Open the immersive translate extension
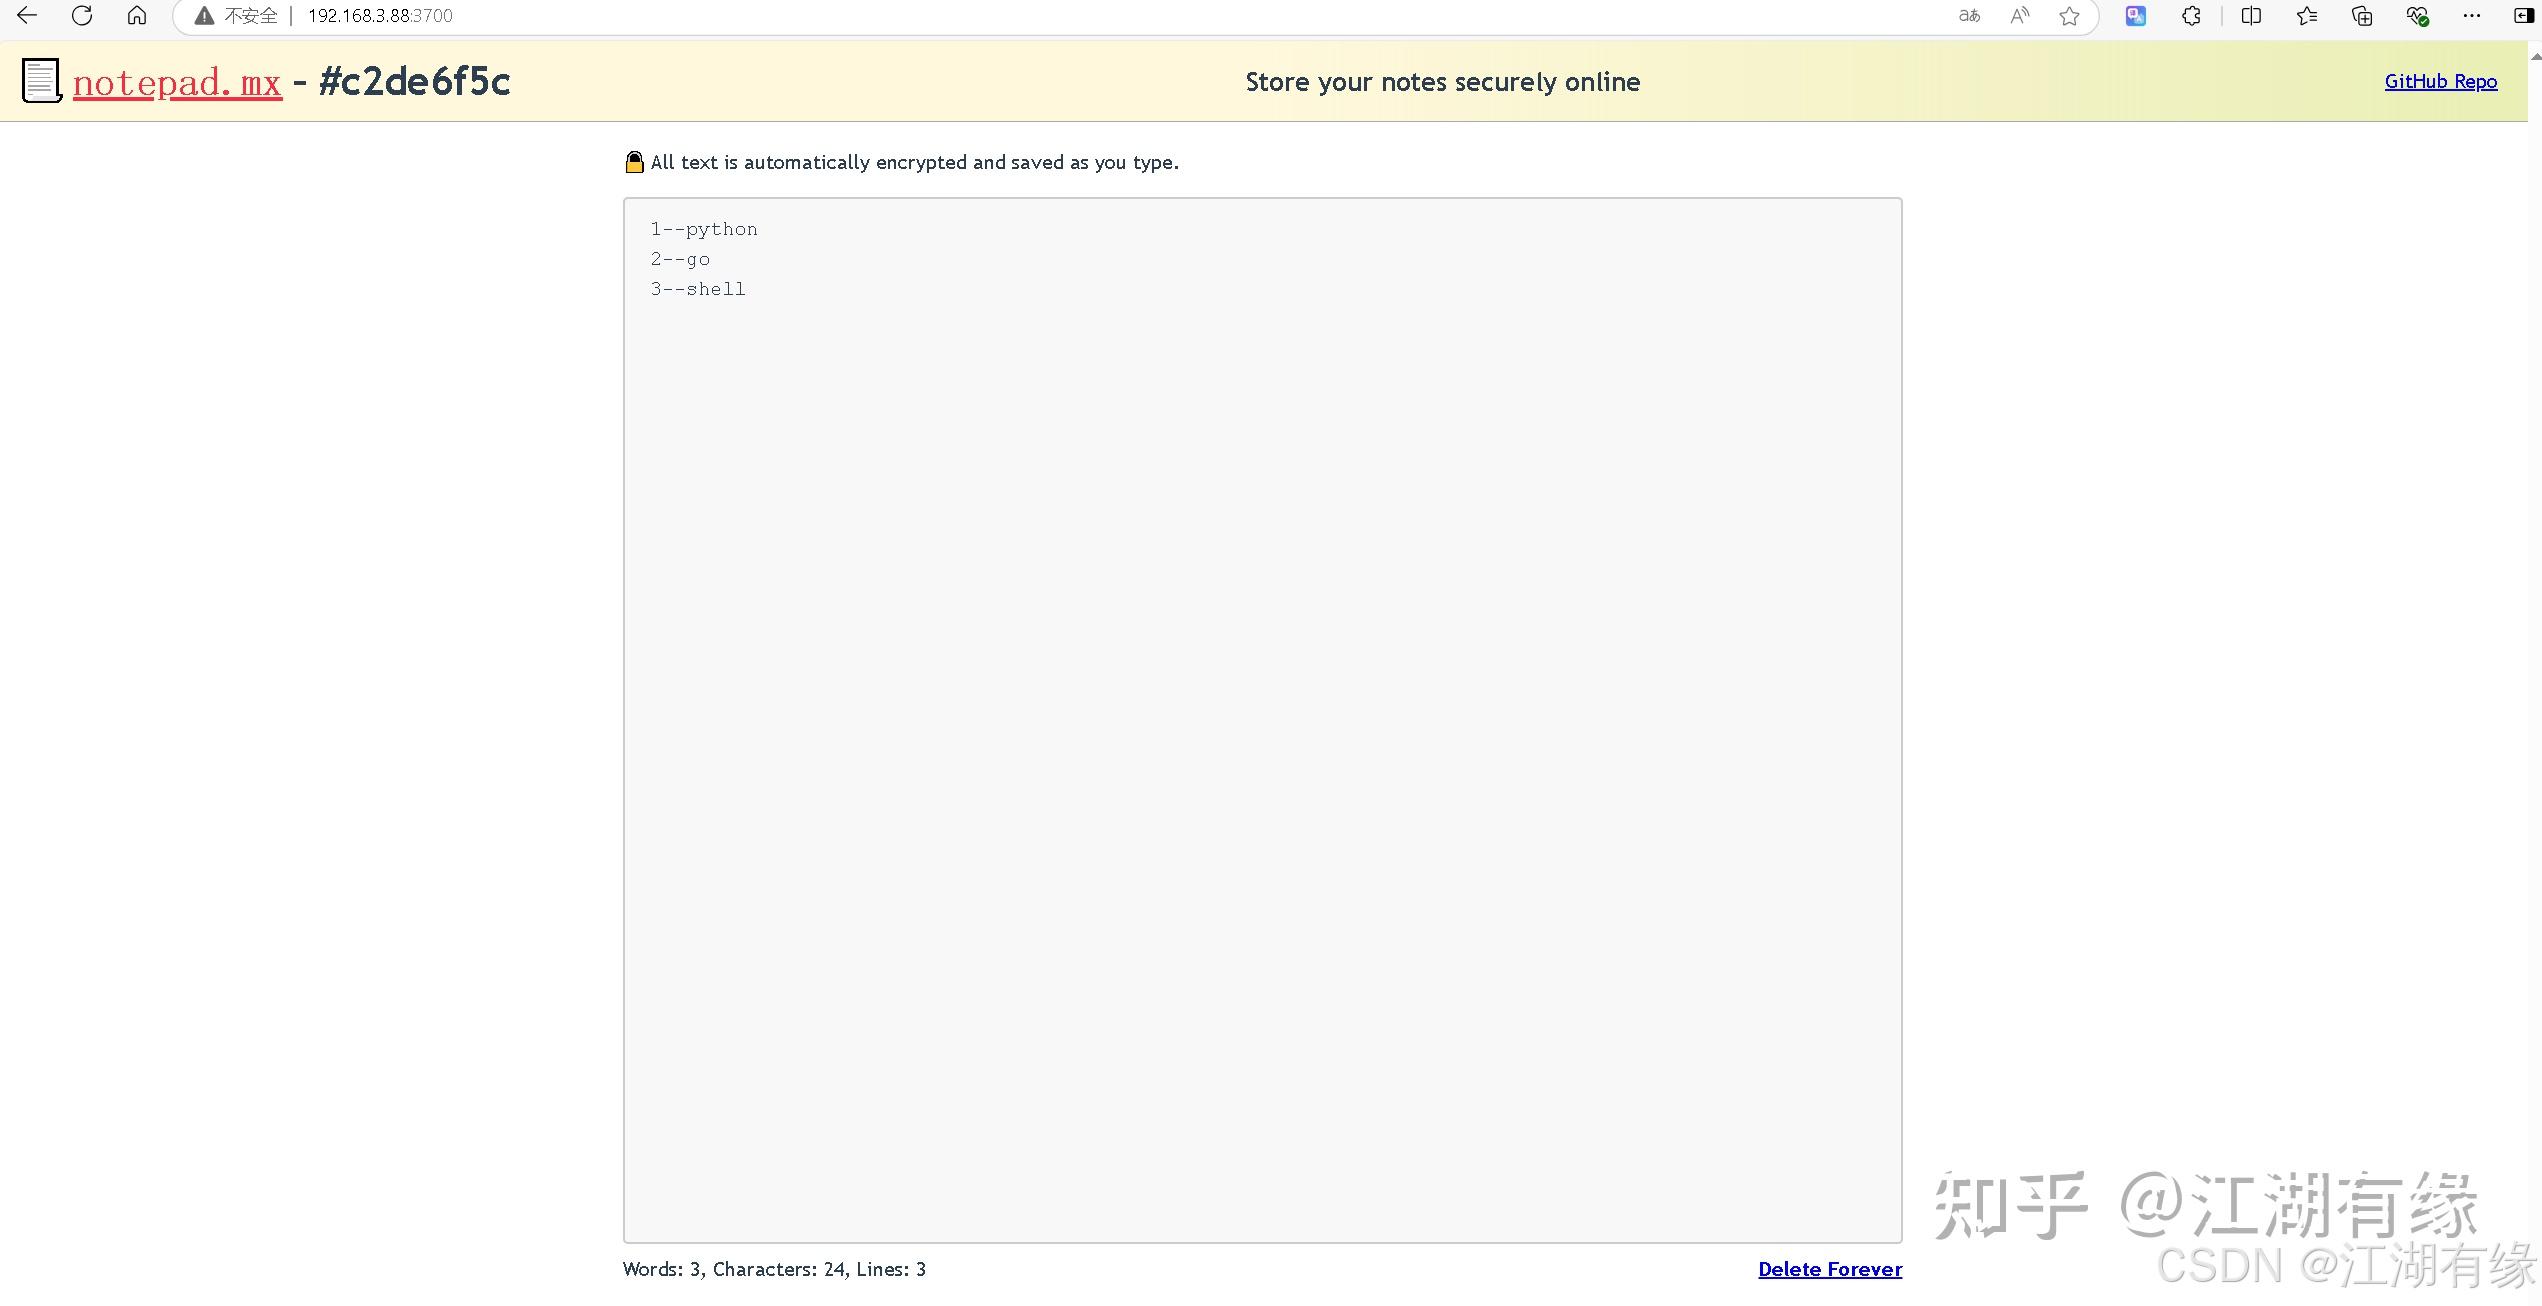2542x1306 pixels. pyautogui.click(x=2136, y=15)
